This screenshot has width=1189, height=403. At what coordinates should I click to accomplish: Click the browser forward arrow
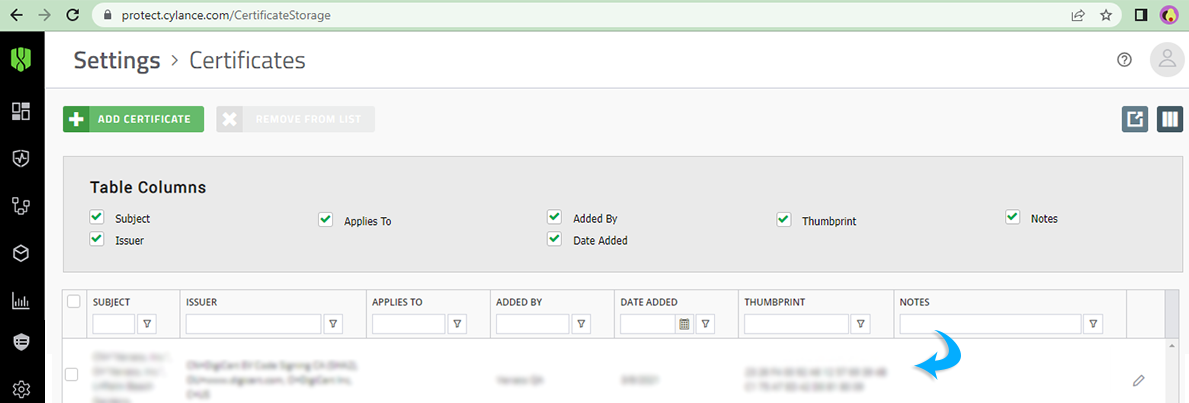click(x=44, y=14)
